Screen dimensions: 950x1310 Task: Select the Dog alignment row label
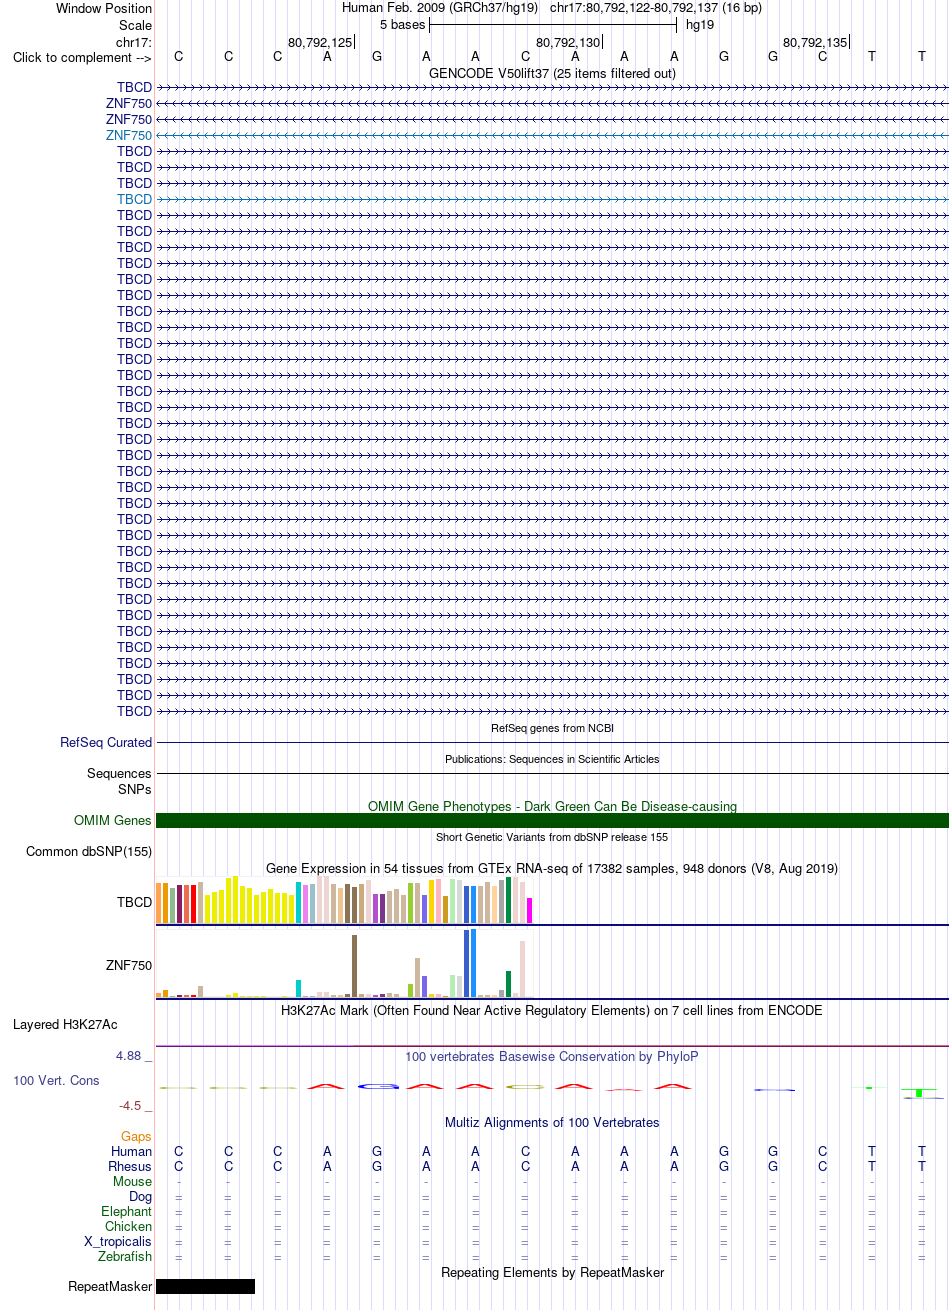(141, 1196)
